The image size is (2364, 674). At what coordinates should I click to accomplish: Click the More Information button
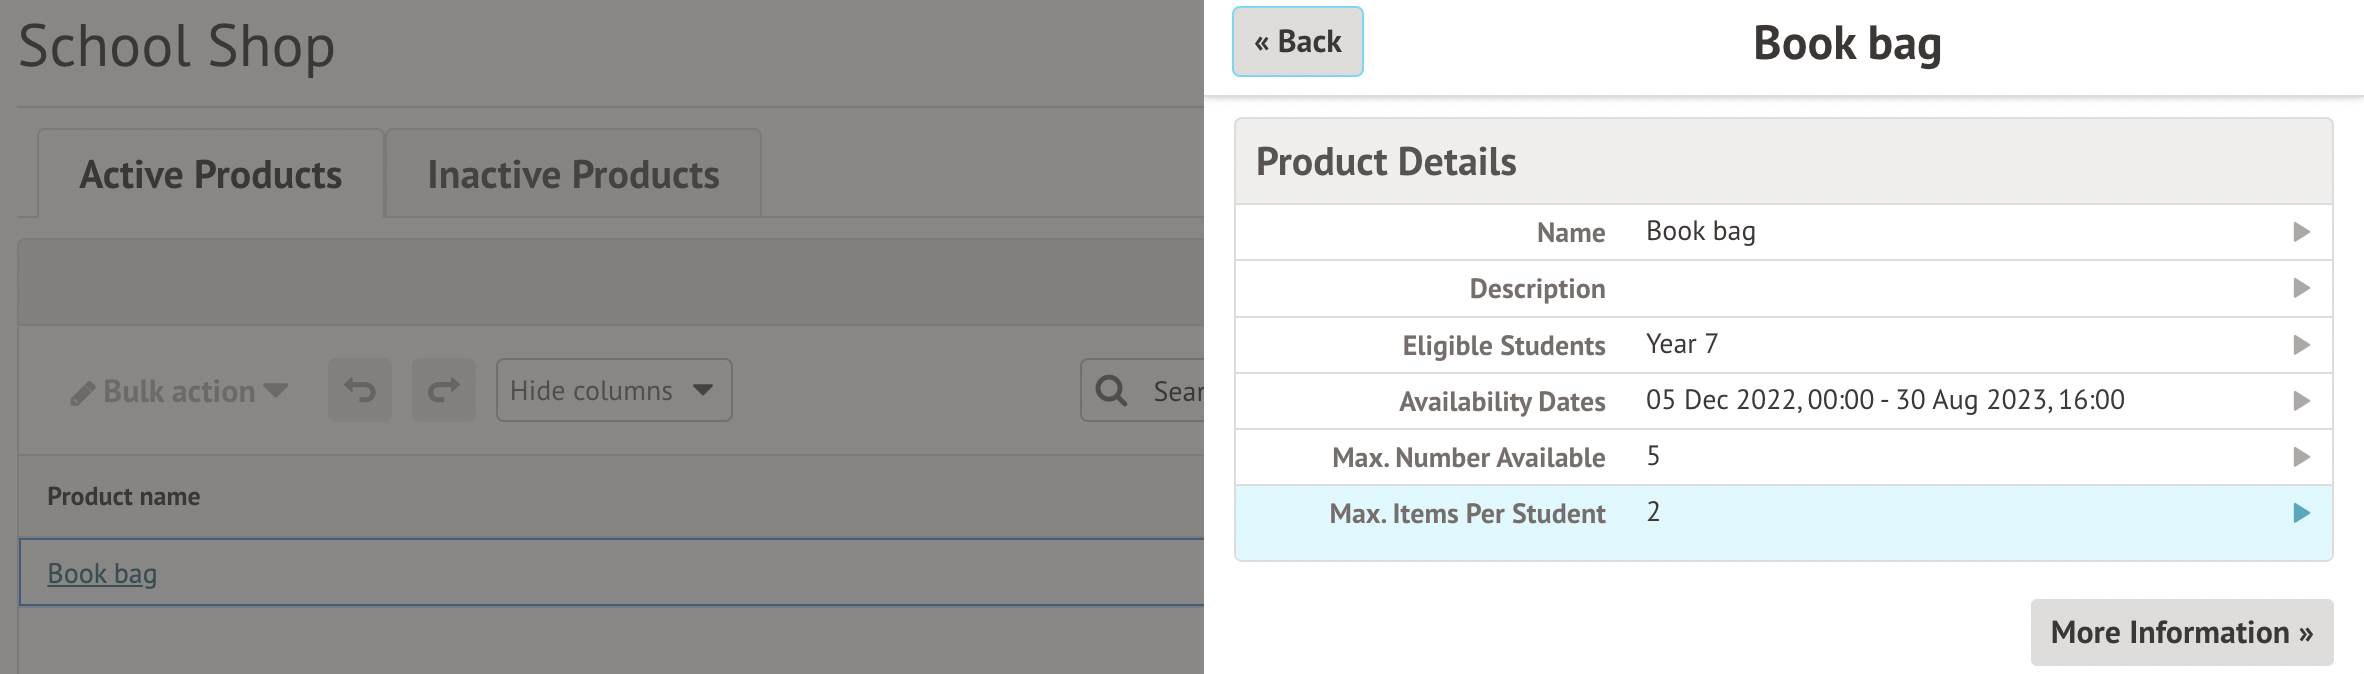pos(2181,632)
